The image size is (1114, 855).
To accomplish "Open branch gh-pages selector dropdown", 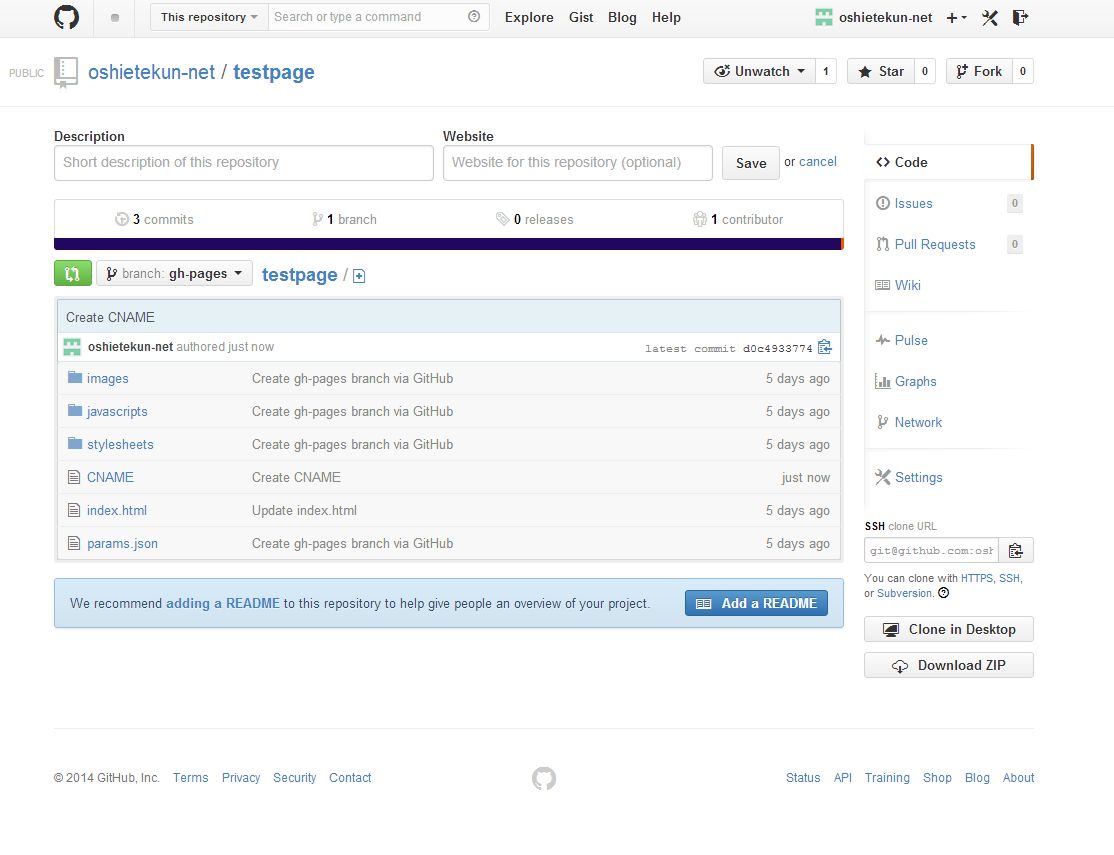I will (175, 274).
